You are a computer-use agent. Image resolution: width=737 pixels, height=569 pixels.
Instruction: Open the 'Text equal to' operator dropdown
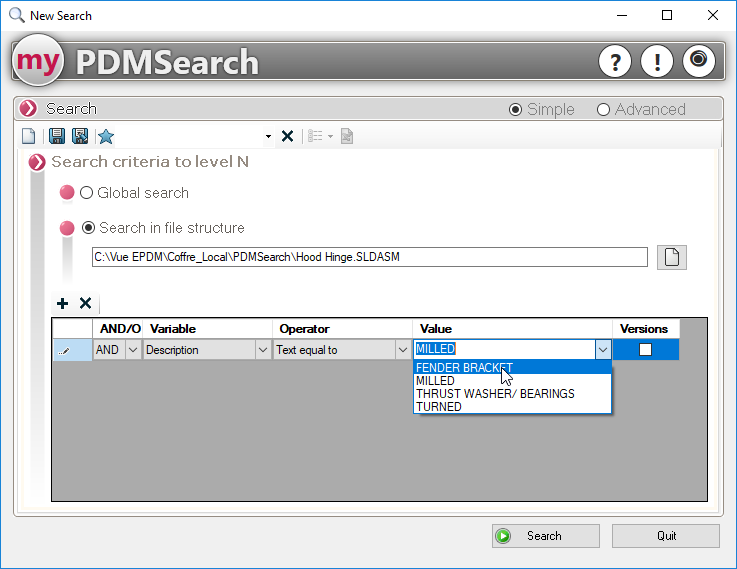pos(402,350)
